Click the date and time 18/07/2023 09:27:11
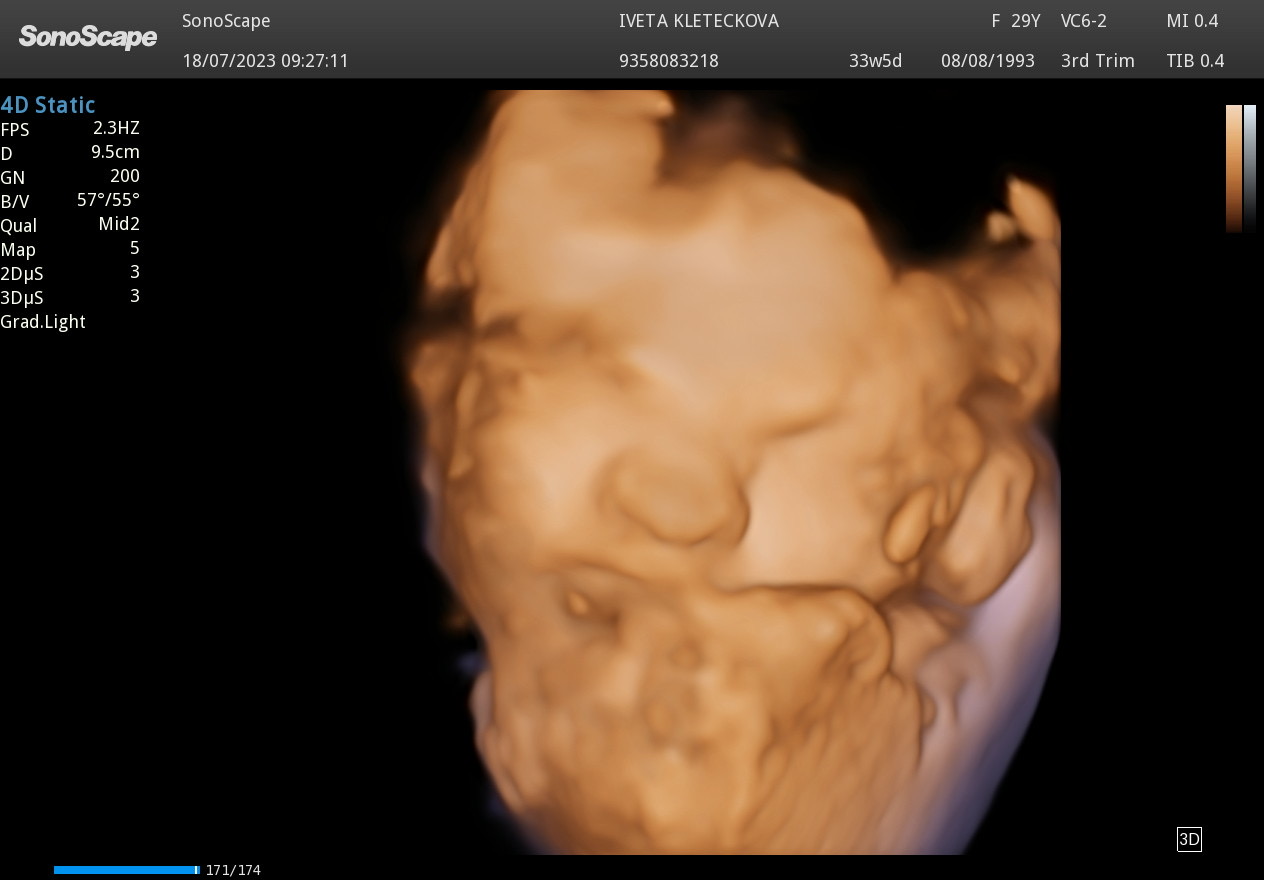Image resolution: width=1264 pixels, height=880 pixels. click(265, 61)
